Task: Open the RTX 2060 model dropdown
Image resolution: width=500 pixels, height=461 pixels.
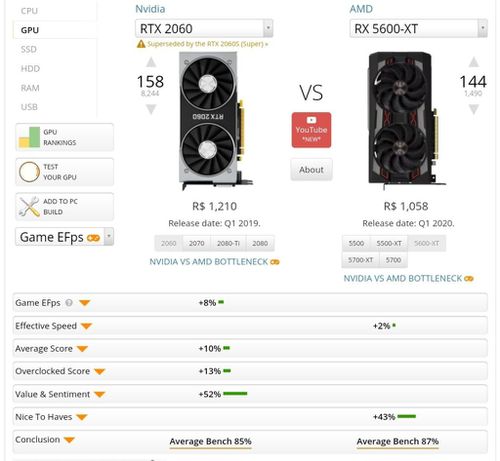Action: [x=204, y=28]
